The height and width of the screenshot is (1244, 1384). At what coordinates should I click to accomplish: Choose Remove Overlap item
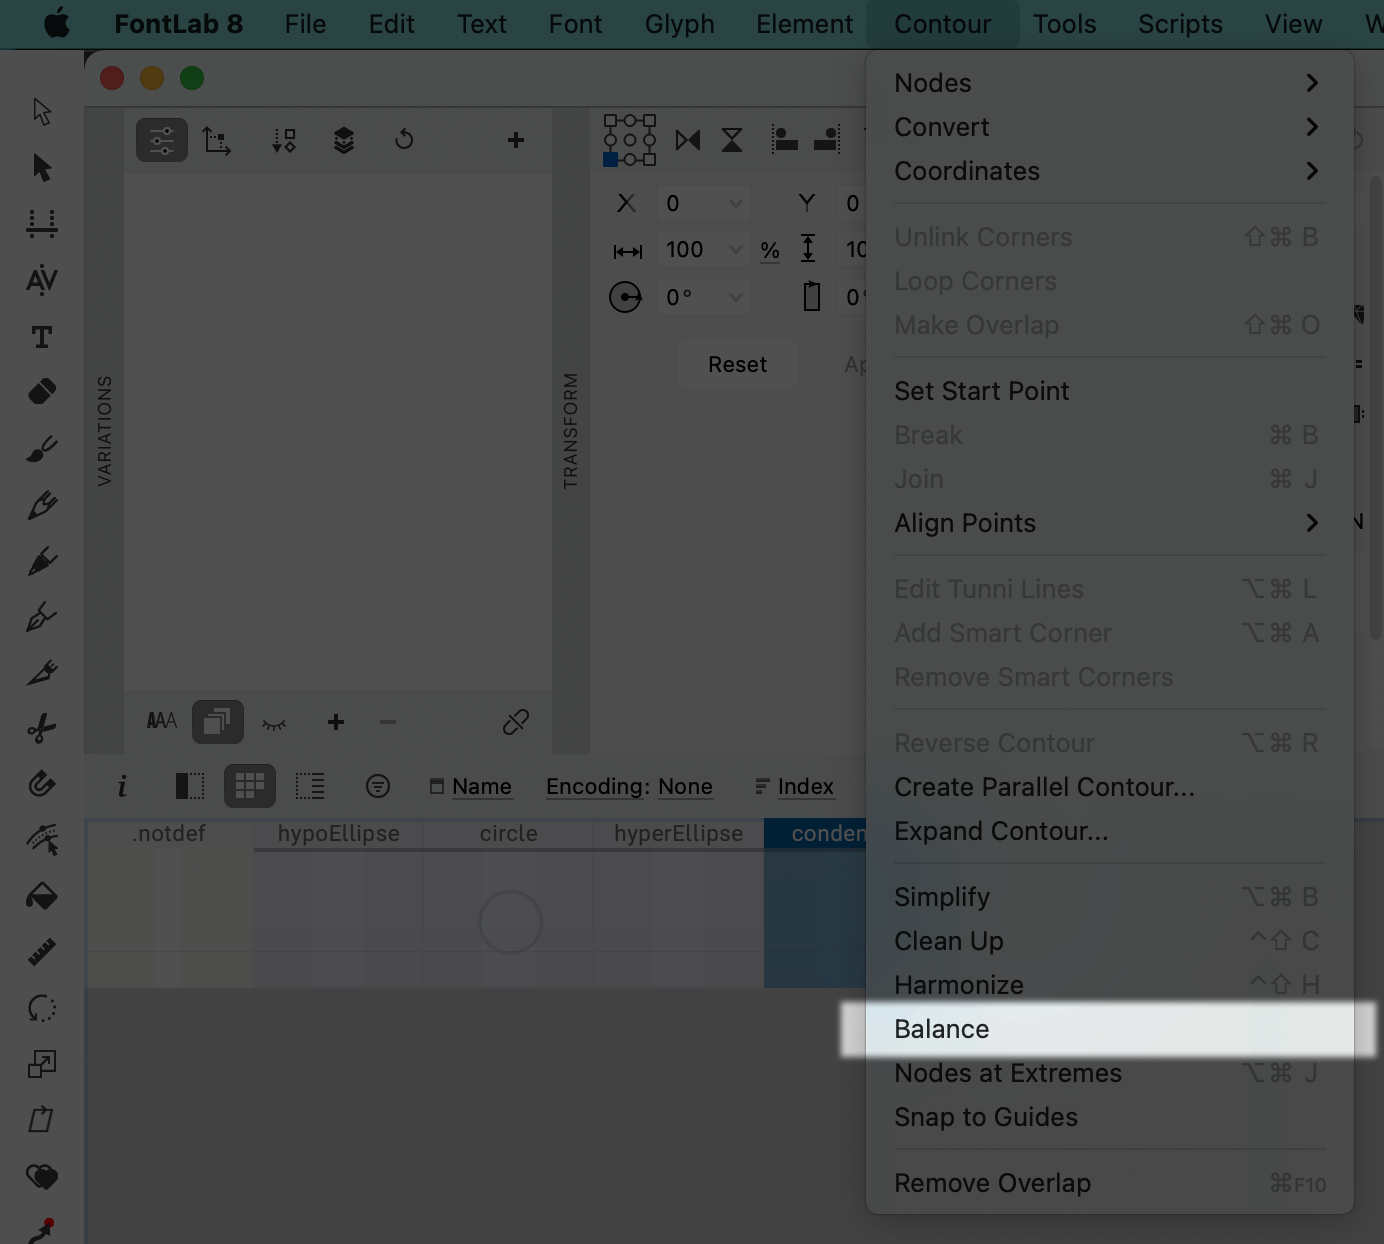pos(1110,1183)
